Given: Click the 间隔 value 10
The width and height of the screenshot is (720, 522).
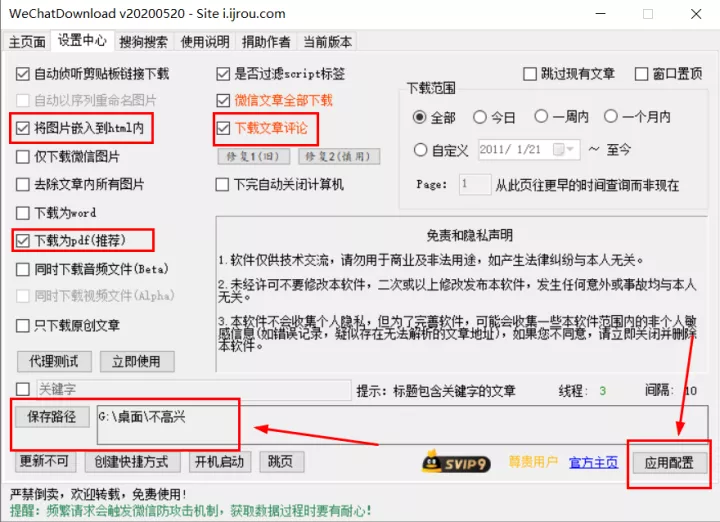Looking at the screenshot, I should (691, 391).
